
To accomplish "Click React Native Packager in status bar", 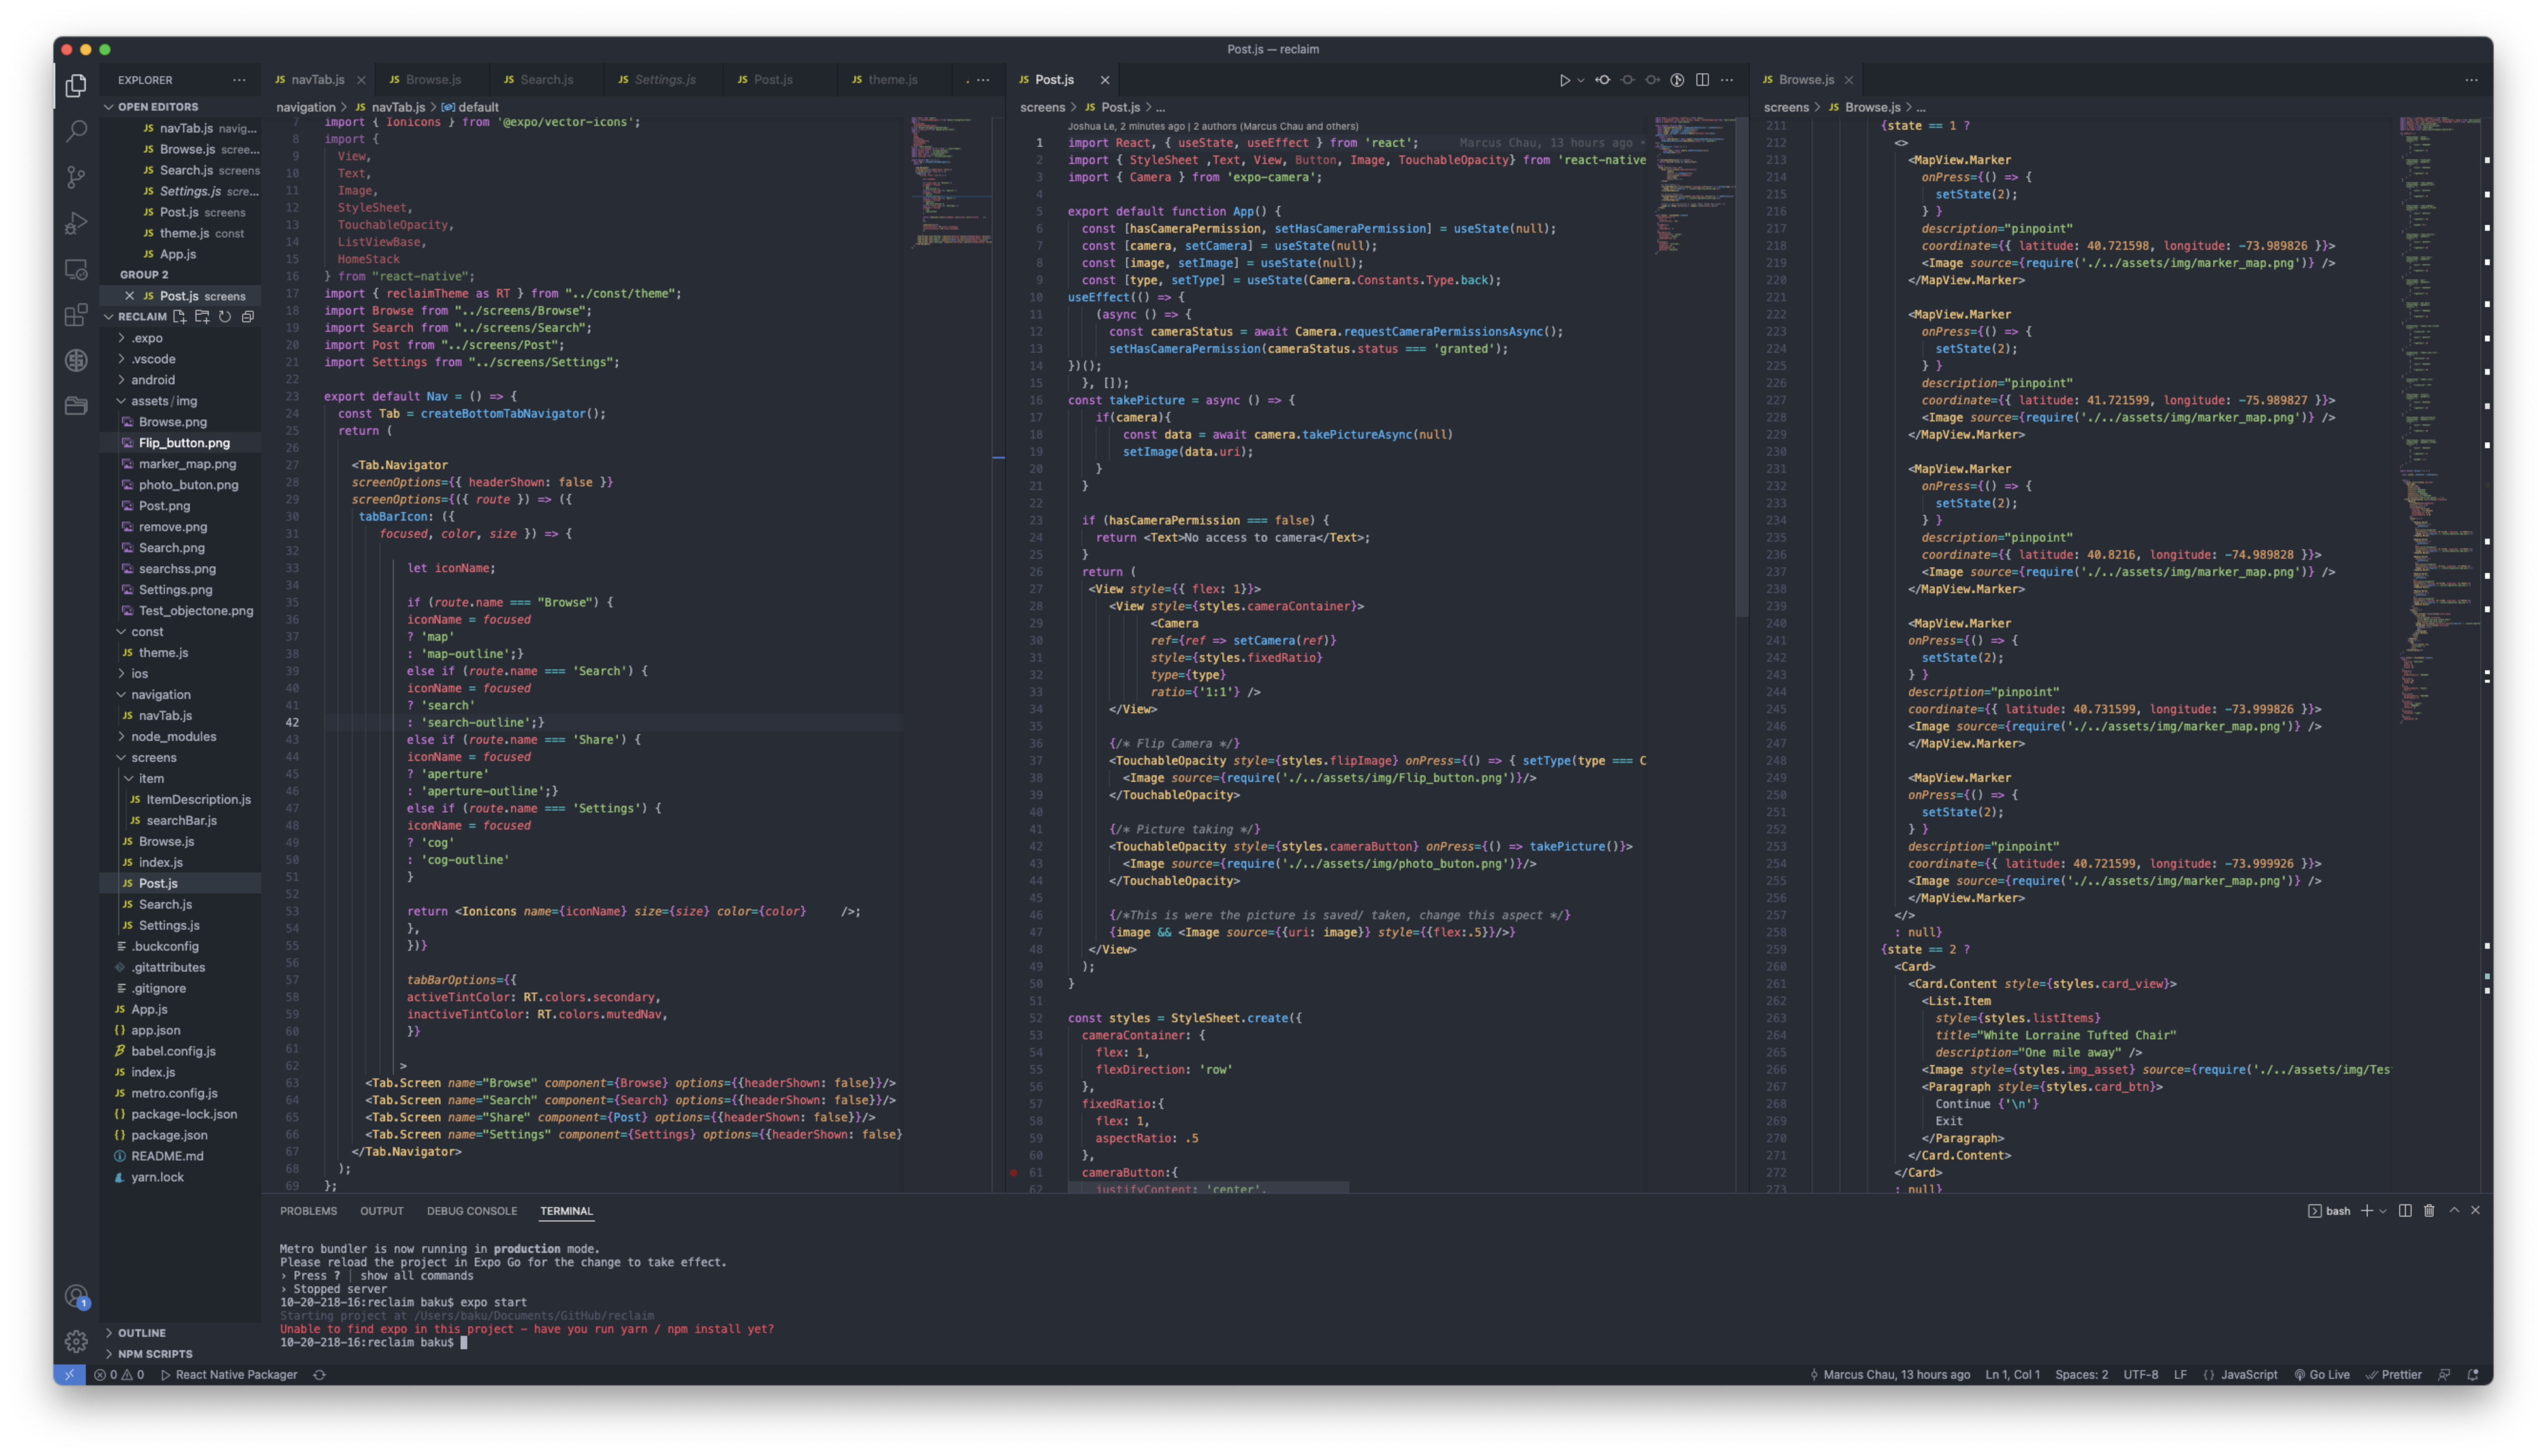I will coord(229,1374).
